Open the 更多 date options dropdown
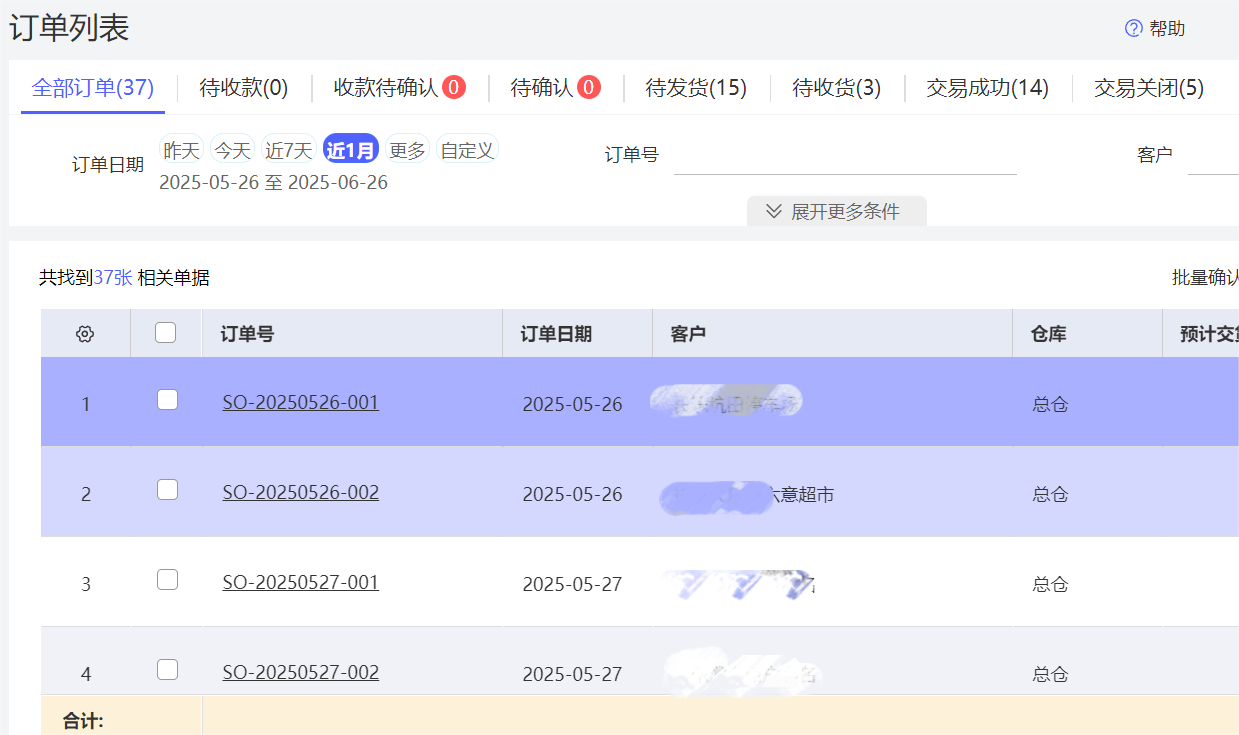This screenshot has width=1239, height=735. [x=406, y=148]
